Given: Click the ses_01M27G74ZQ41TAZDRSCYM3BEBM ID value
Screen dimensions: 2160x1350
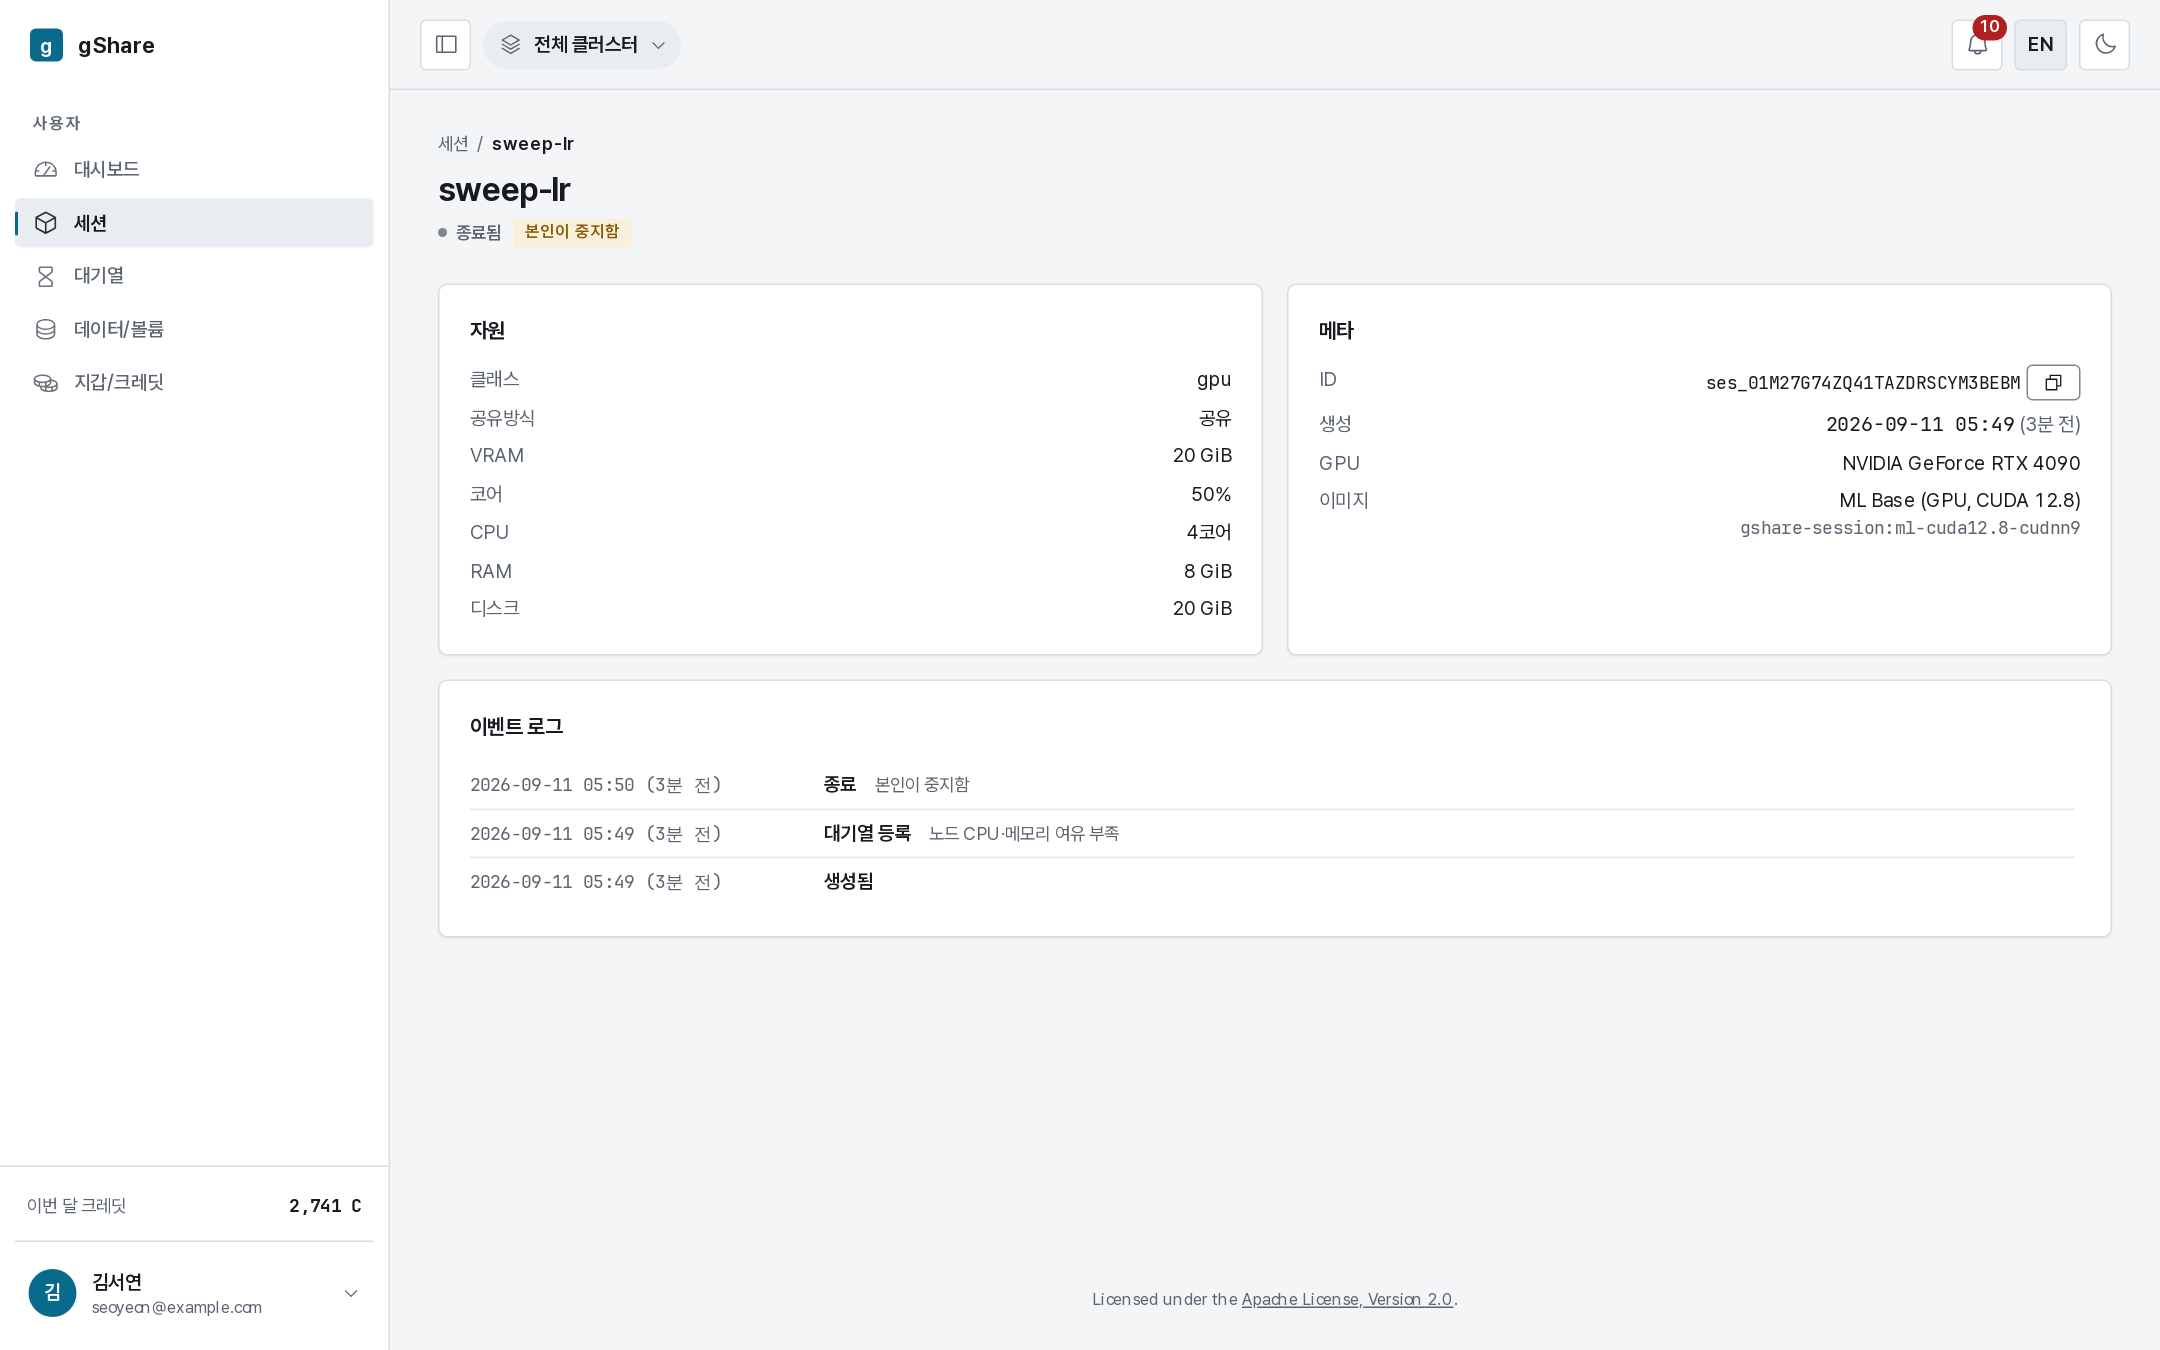Looking at the screenshot, I should pos(1863,383).
